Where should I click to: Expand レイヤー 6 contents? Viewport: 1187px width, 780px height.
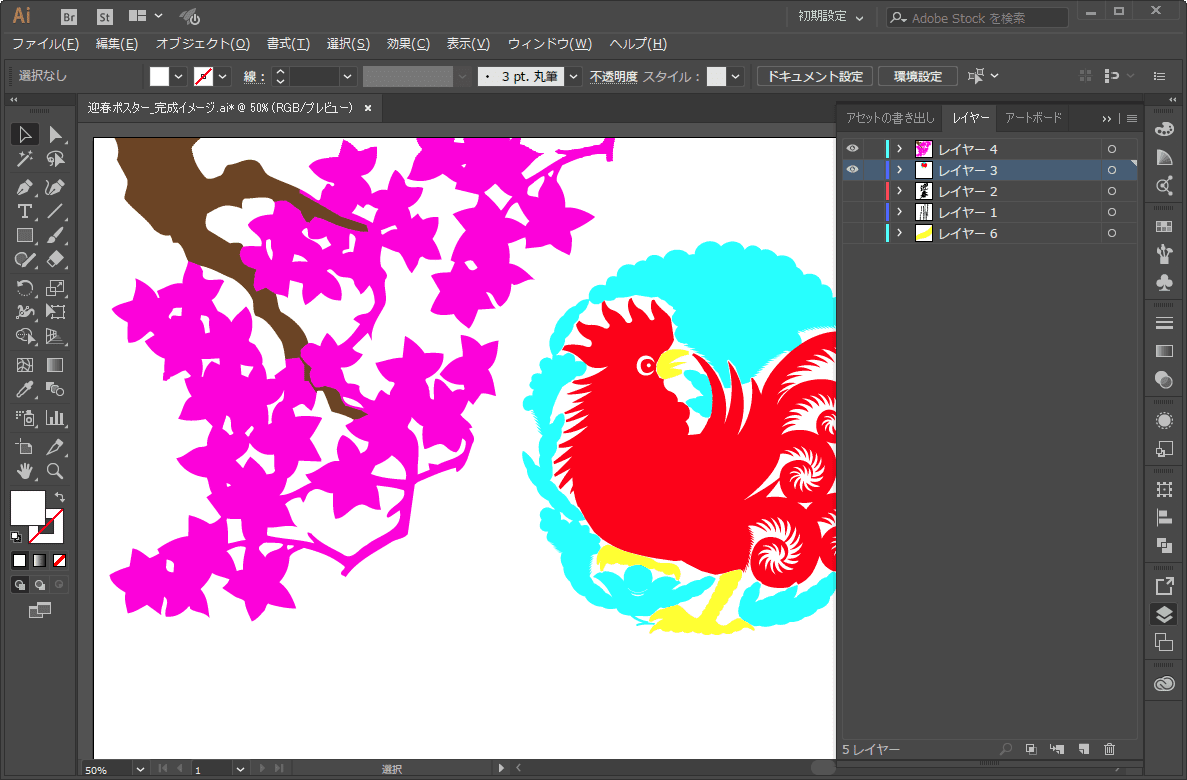(900, 233)
